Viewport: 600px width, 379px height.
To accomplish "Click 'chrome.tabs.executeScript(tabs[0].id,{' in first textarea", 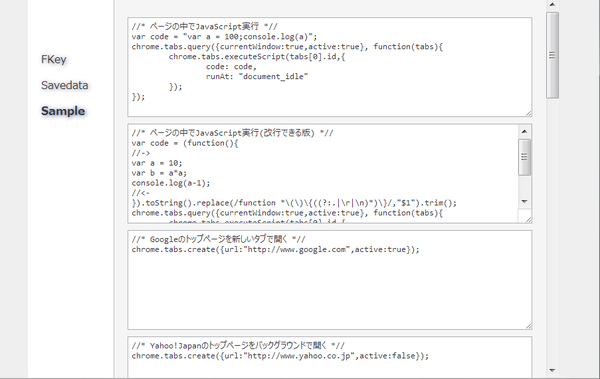I will click(x=257, y=57).
